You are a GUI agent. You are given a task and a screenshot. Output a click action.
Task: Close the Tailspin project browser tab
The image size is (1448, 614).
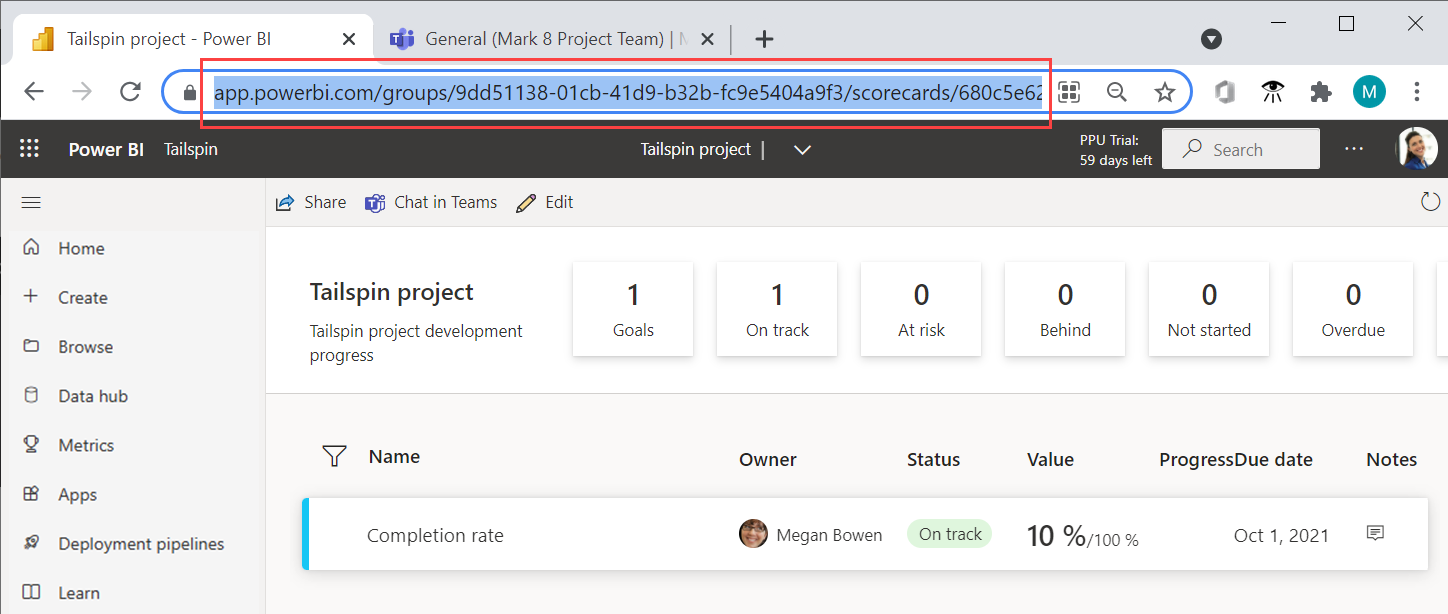pos(349,39)
